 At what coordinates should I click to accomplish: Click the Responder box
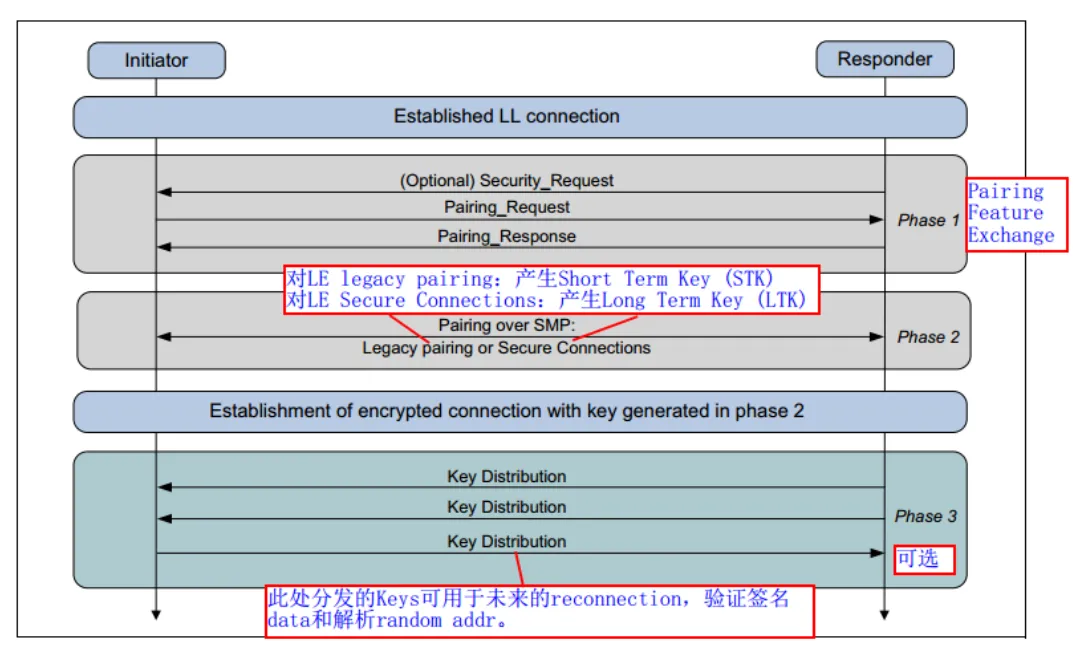tap(885, 59)
